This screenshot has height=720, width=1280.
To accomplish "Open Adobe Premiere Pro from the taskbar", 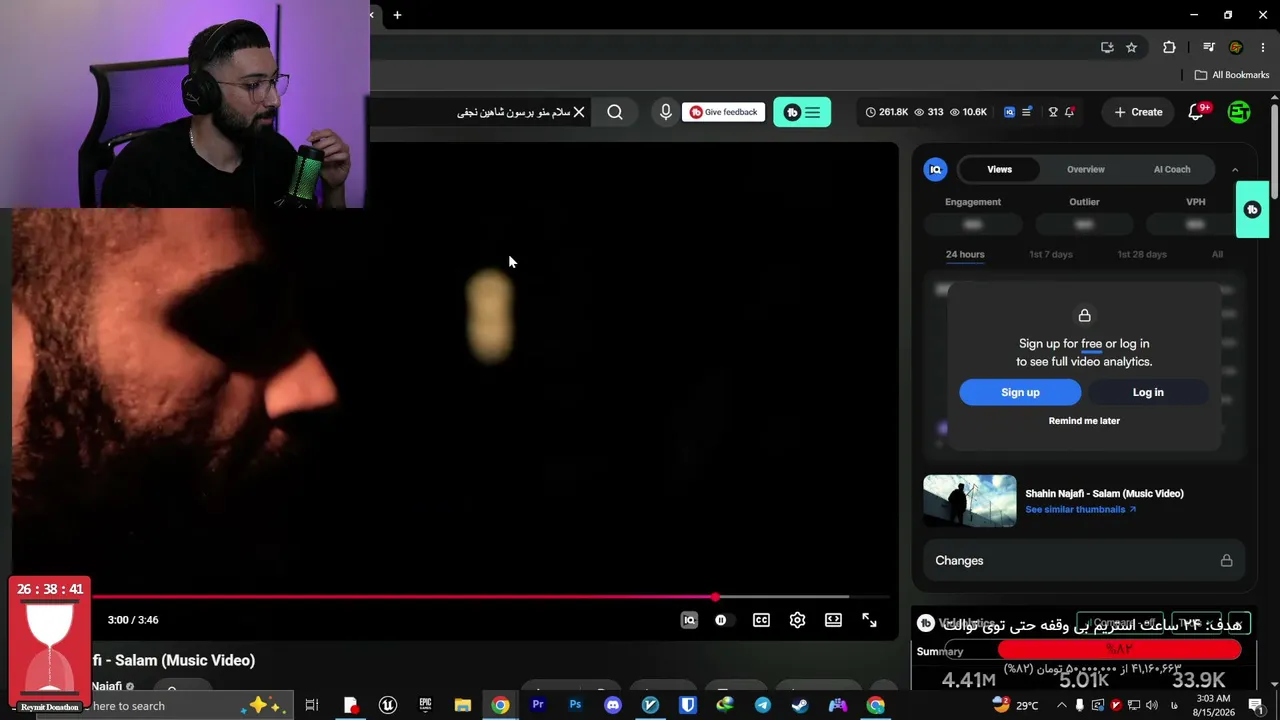I will pyautogui.click(x=538, y=705).
